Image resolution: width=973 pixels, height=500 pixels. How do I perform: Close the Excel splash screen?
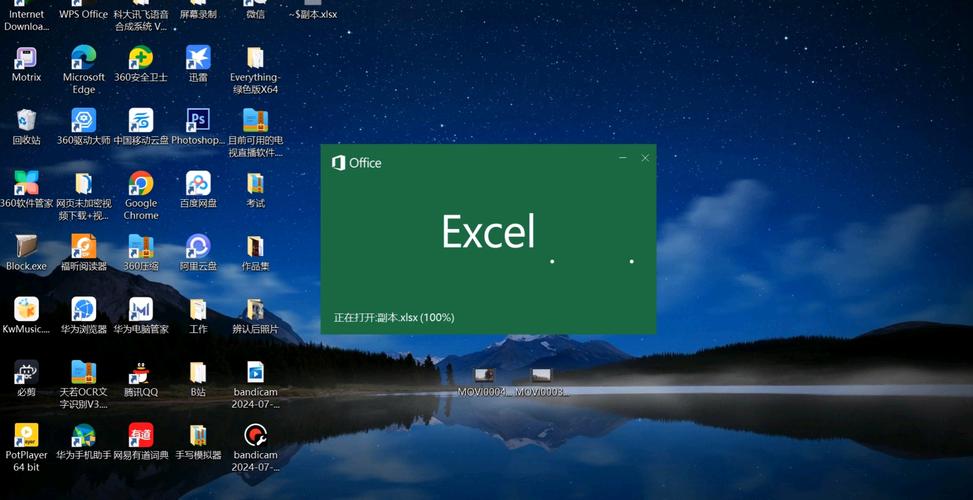pyautogui.click(x=645, y=158)
